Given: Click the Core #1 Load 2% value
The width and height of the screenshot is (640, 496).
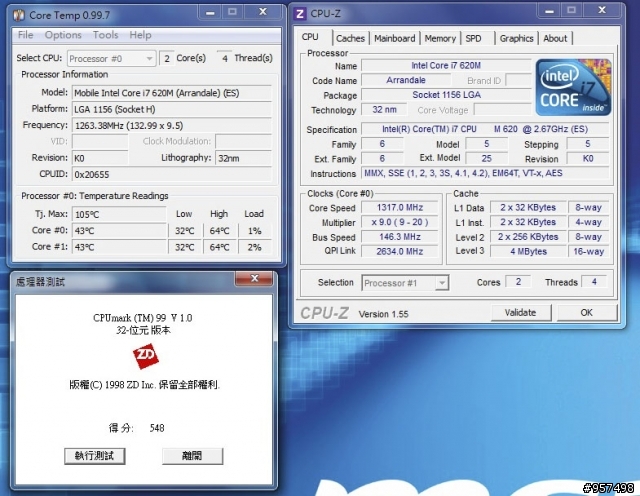Looking at the screenshot, I should click(254, 247).
